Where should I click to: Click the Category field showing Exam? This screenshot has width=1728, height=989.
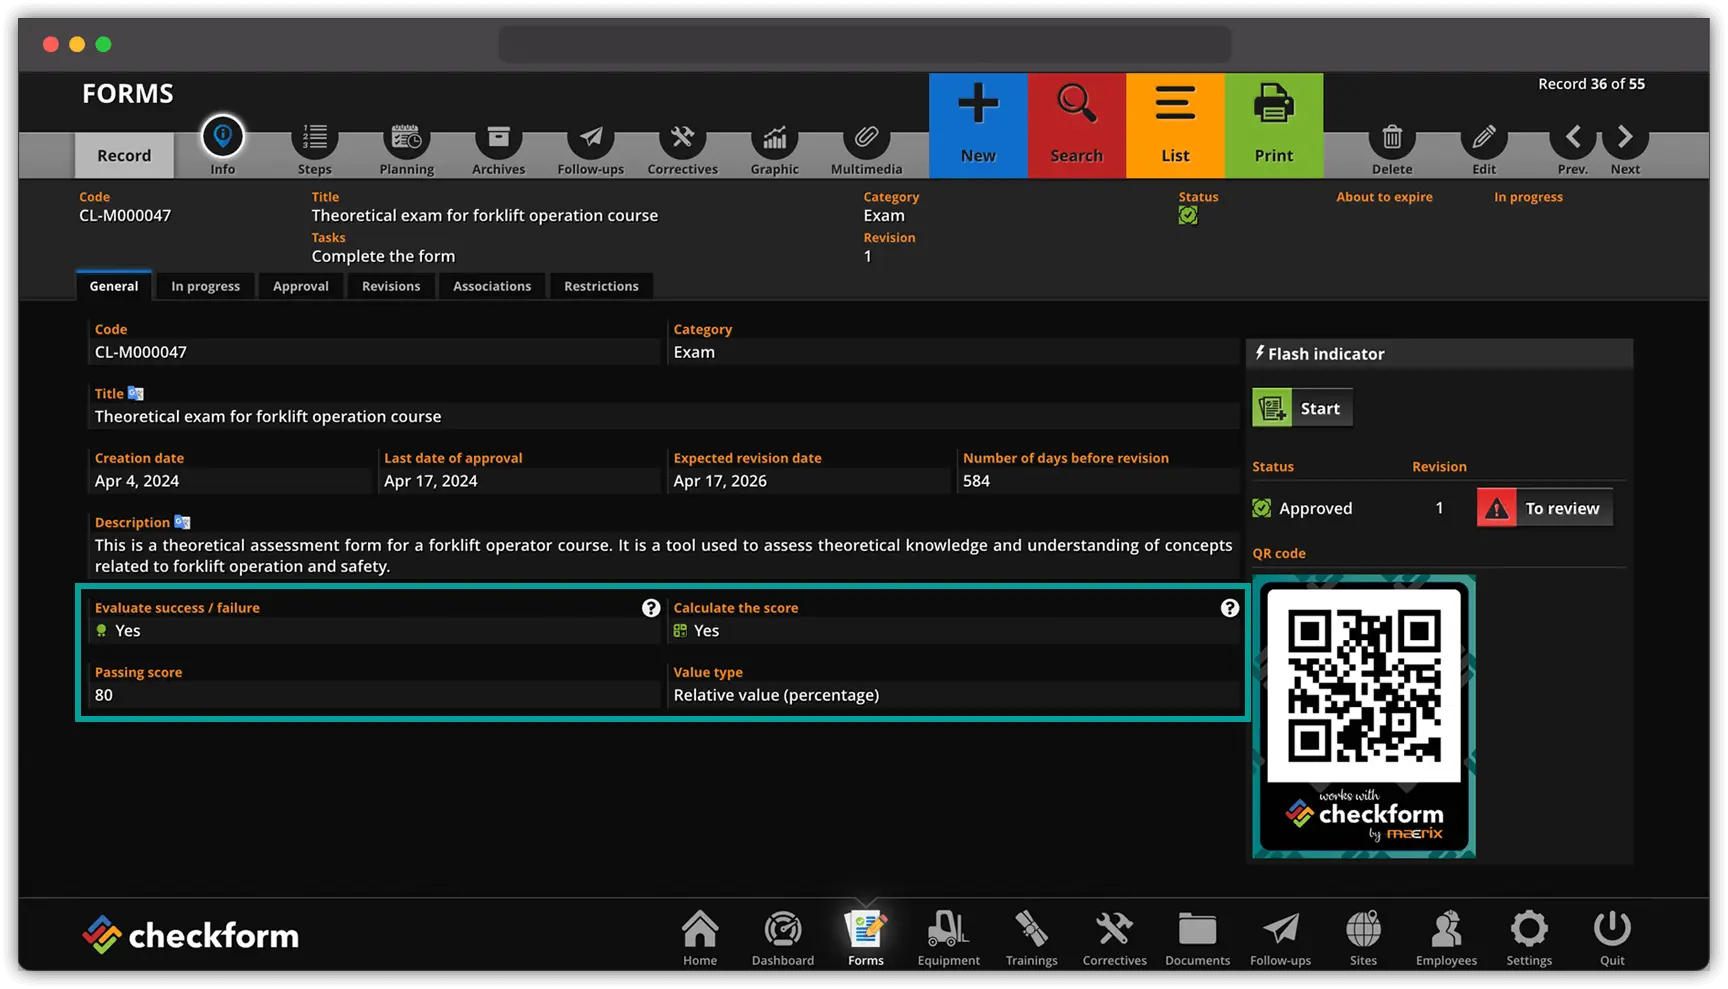[954, 352]
